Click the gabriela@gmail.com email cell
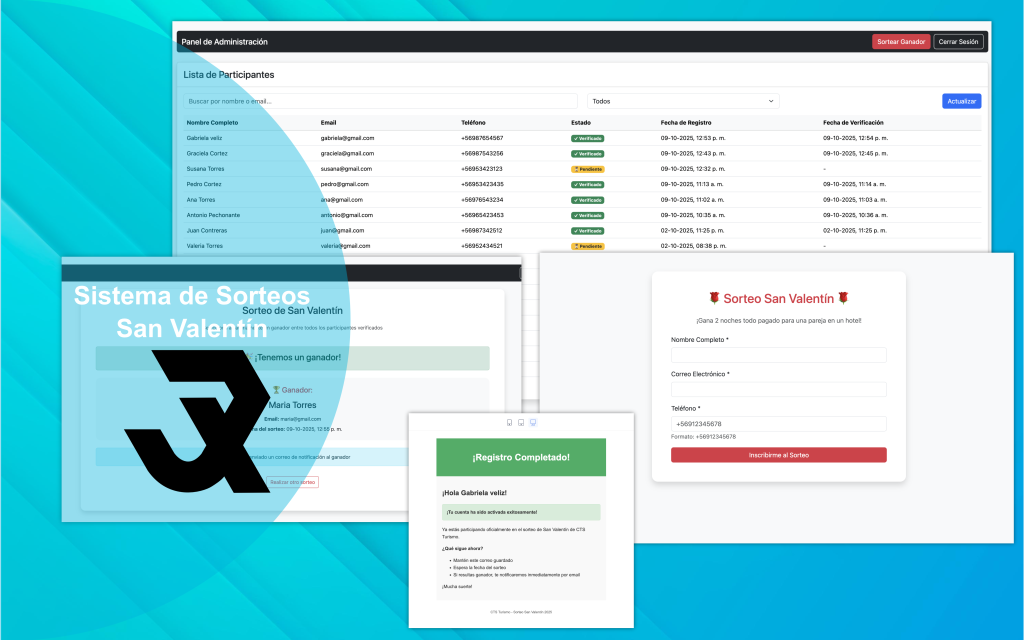 [x=347, y=138]
